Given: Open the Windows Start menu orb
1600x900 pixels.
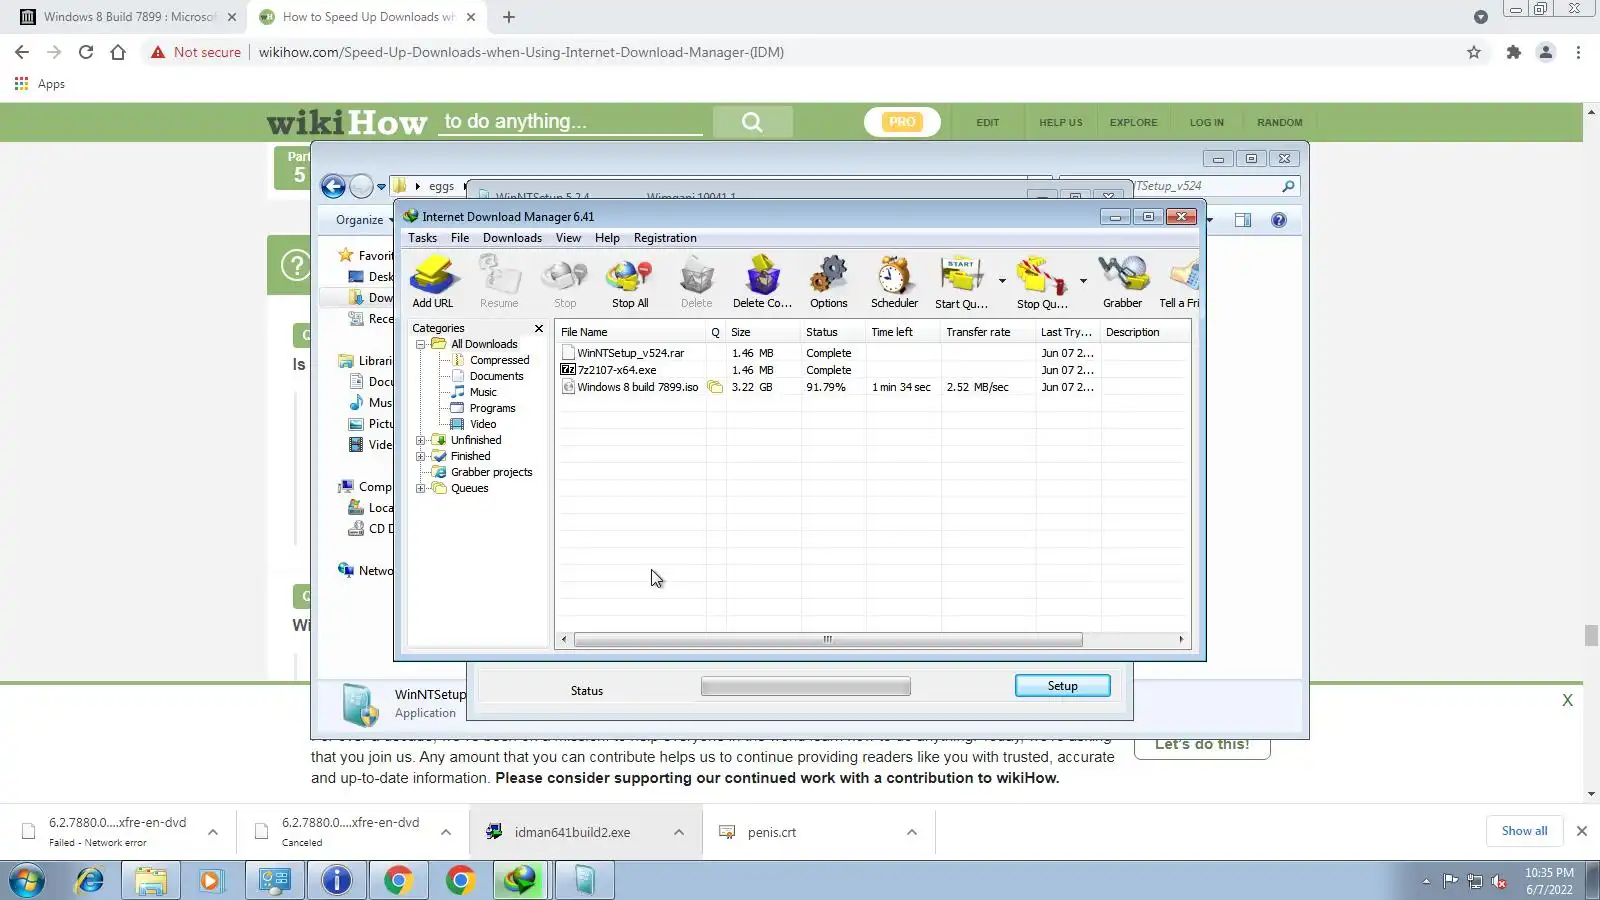Looking at the screenshot, I should (x=27, y=880).
